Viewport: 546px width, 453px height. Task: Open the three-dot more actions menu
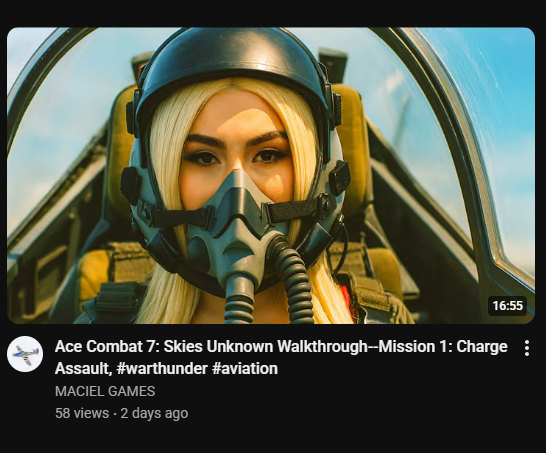pyautogui.click(x=527, y=348)
